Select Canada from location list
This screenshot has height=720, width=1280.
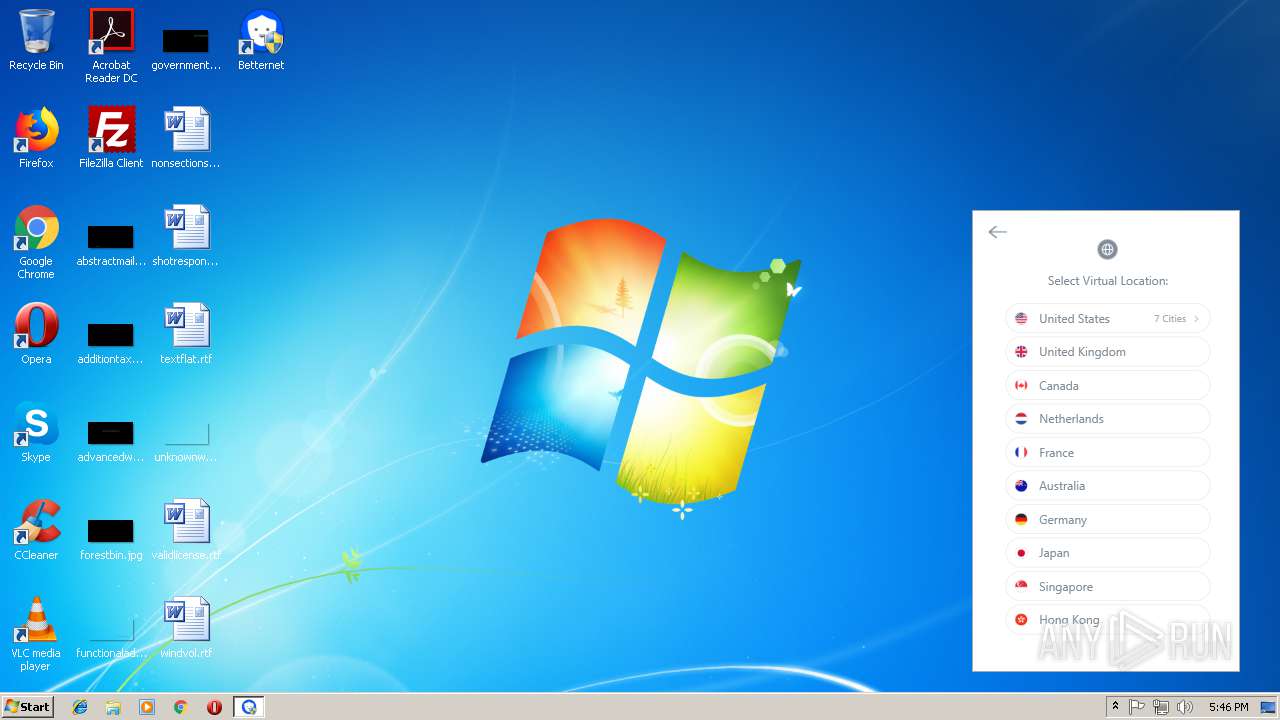[x=1108, y=386]
